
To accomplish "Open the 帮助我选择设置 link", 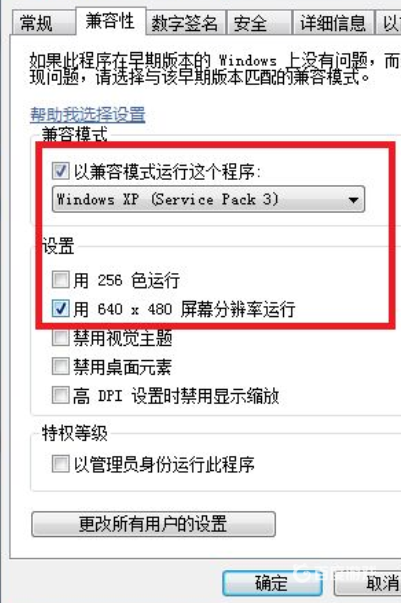I will tap(88, 115).
